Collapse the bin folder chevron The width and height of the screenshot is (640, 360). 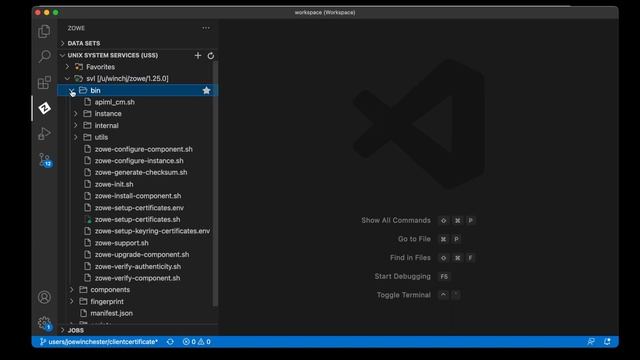72,90
